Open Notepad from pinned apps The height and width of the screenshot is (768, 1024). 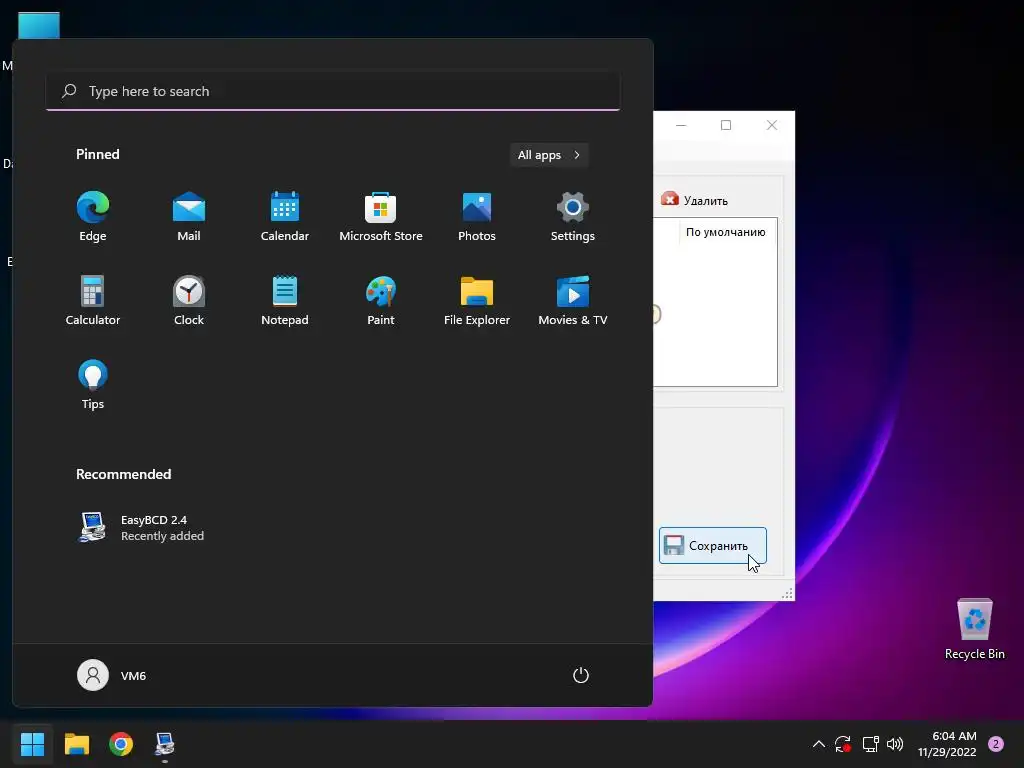coord(285,300)
